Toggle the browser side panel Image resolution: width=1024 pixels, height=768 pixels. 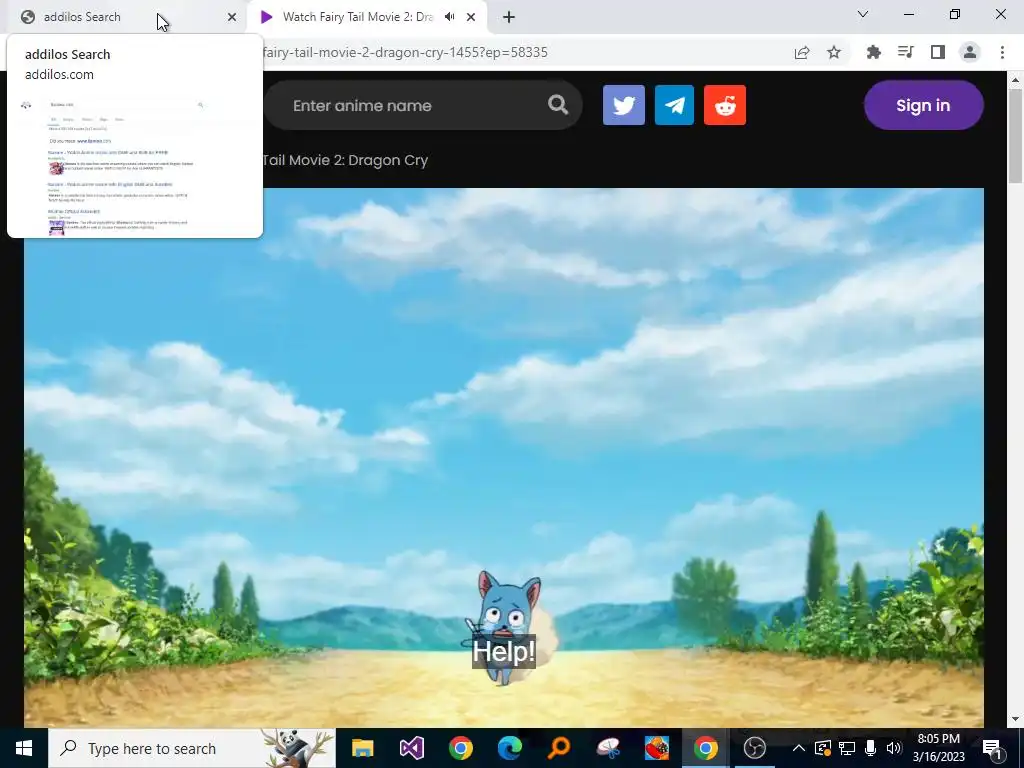937,52
